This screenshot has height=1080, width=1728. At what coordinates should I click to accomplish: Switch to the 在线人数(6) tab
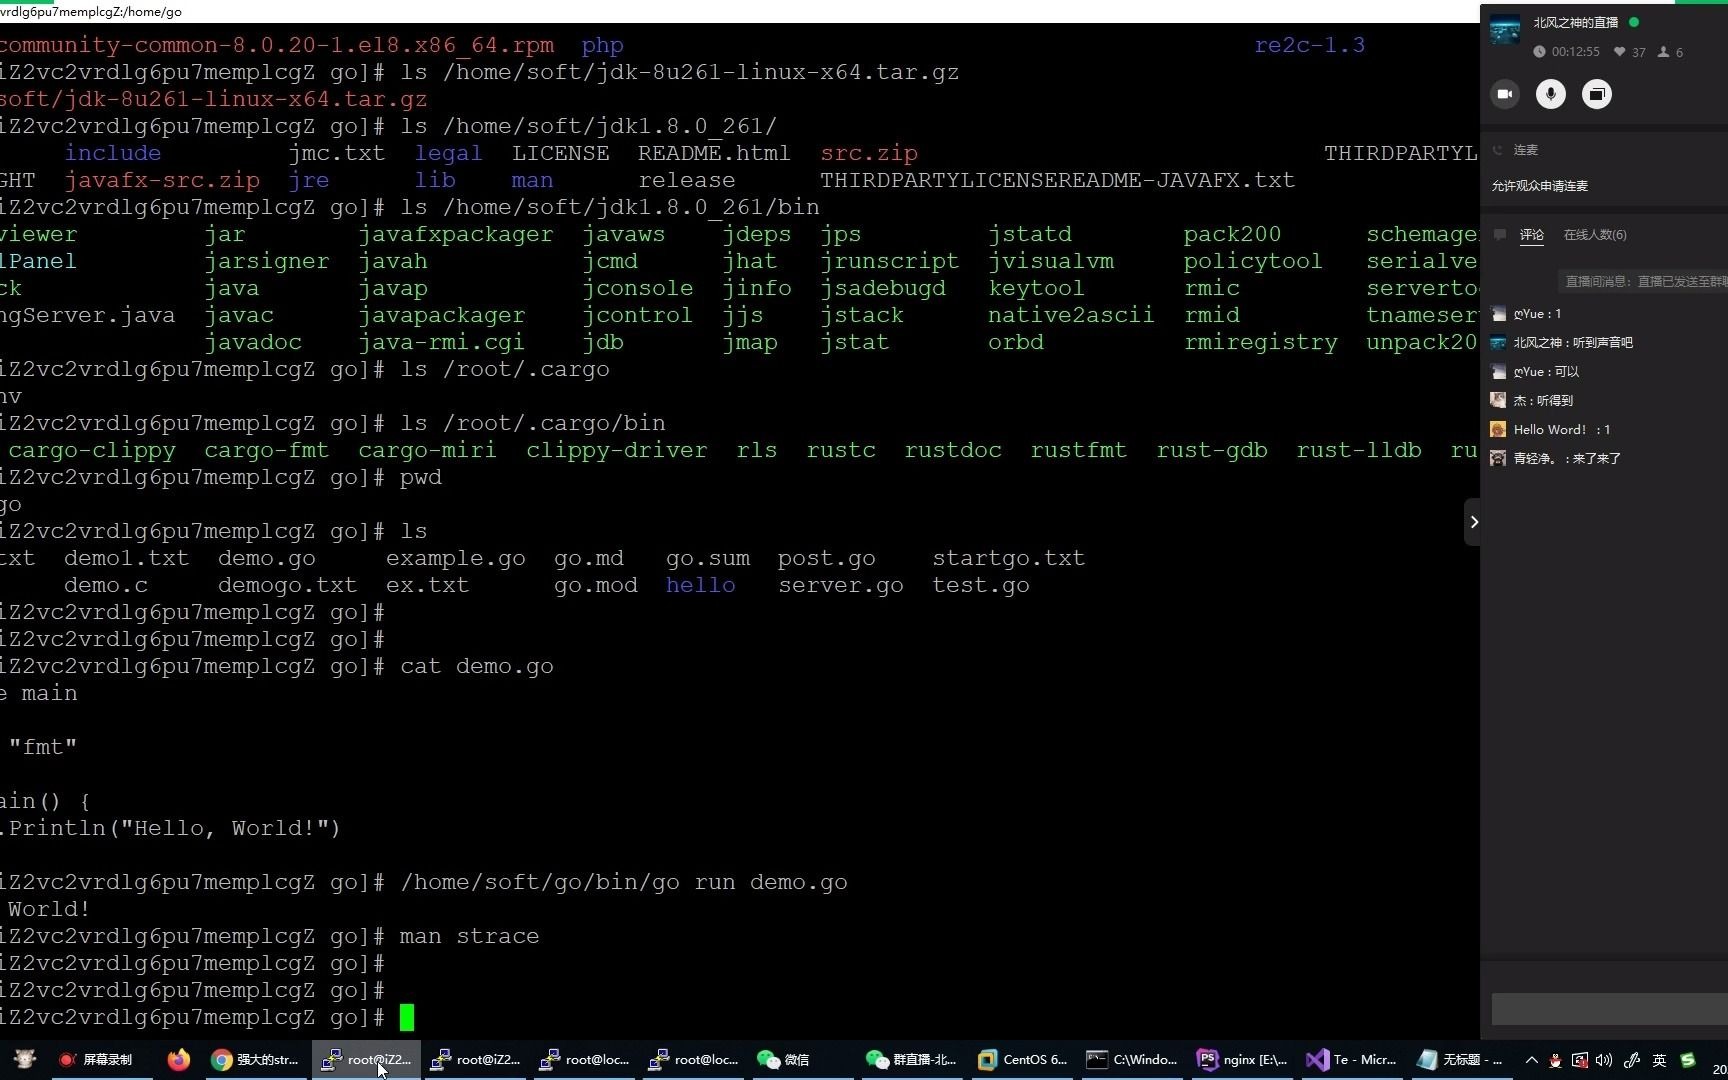tap(1595, 234)
